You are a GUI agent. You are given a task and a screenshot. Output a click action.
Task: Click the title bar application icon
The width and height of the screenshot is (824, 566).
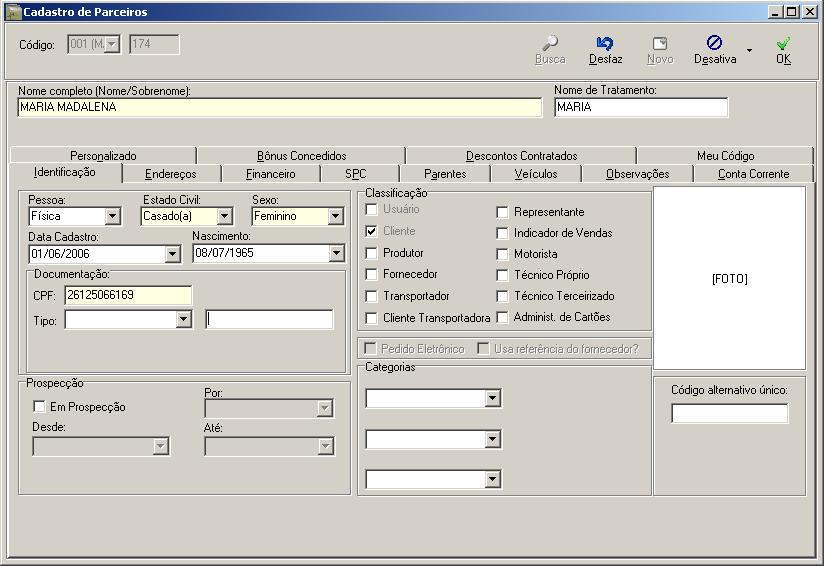click(x=13, y=12)
